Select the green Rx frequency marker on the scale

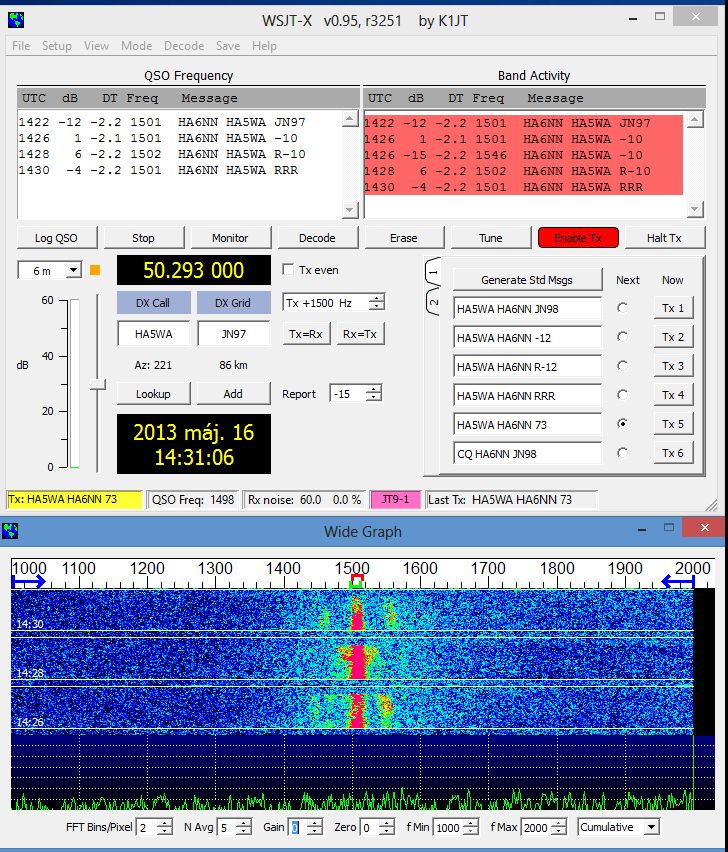[356, 584]
